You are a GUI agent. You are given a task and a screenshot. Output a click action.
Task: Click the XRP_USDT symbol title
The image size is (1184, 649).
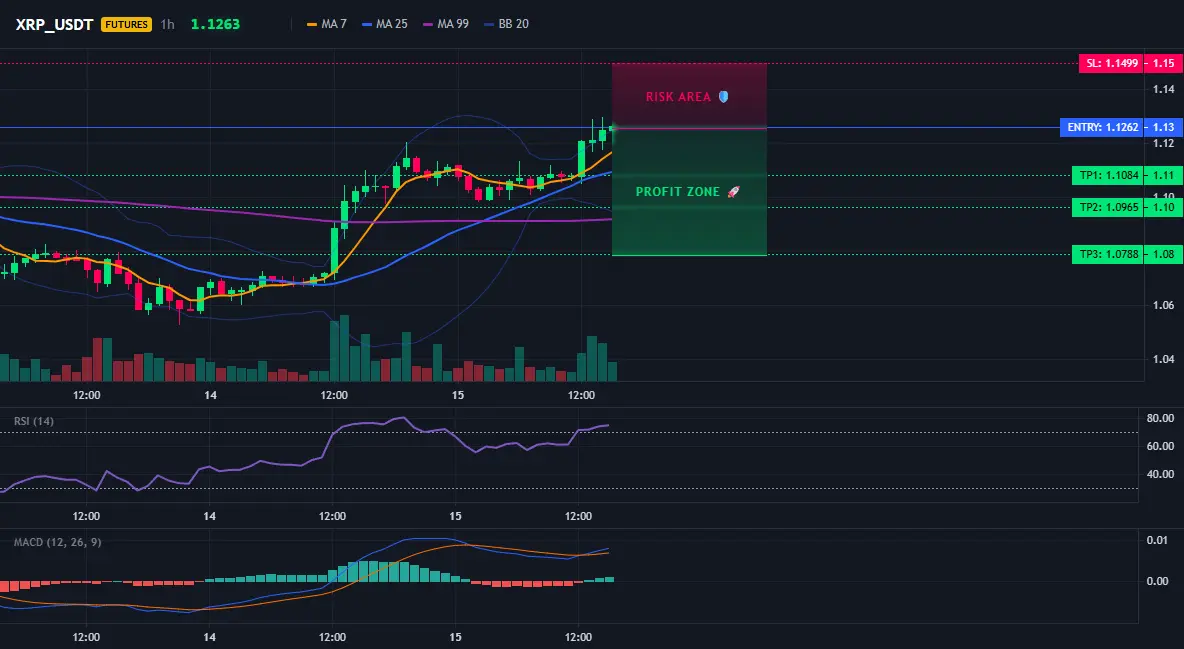tap(54, 24)
